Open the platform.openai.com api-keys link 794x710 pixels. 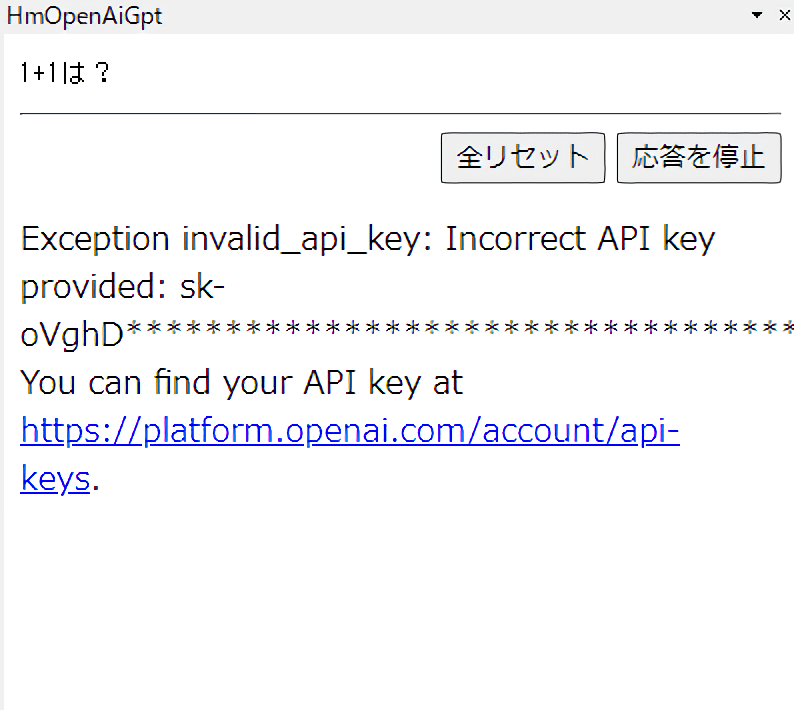[350, 431]
